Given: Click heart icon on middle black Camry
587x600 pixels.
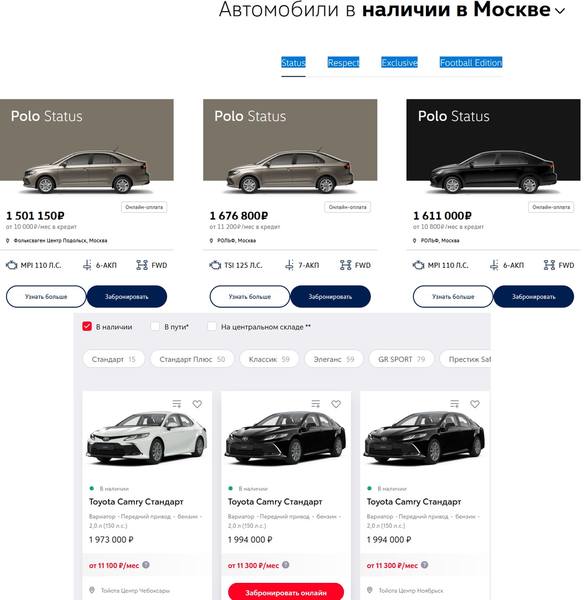Looking at the screenshot, I should click(x=336, y=404).
